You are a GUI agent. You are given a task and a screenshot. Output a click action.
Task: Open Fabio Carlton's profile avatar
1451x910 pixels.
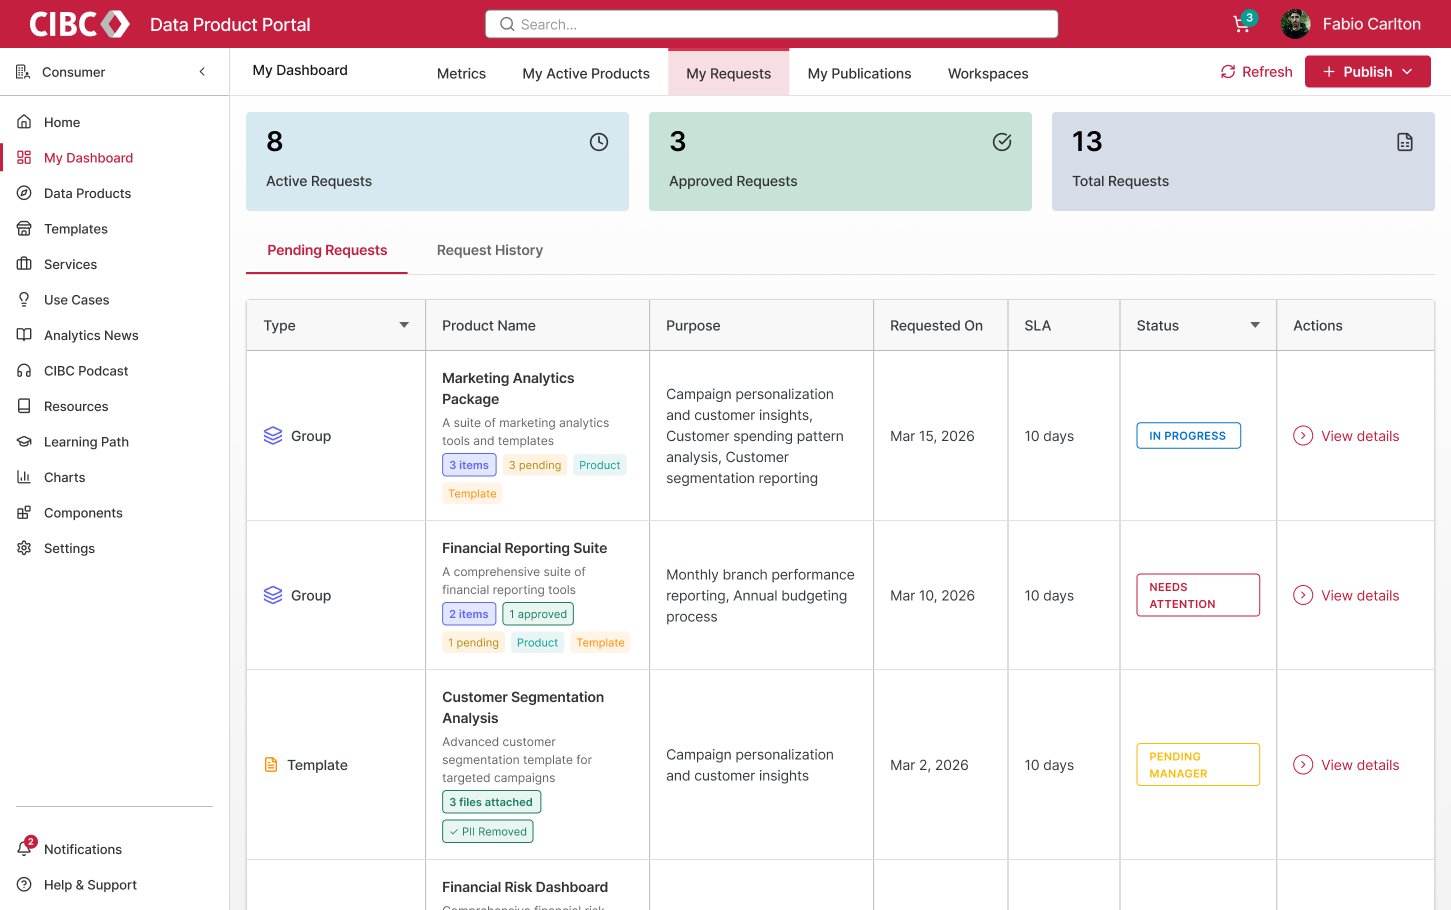1295,24
